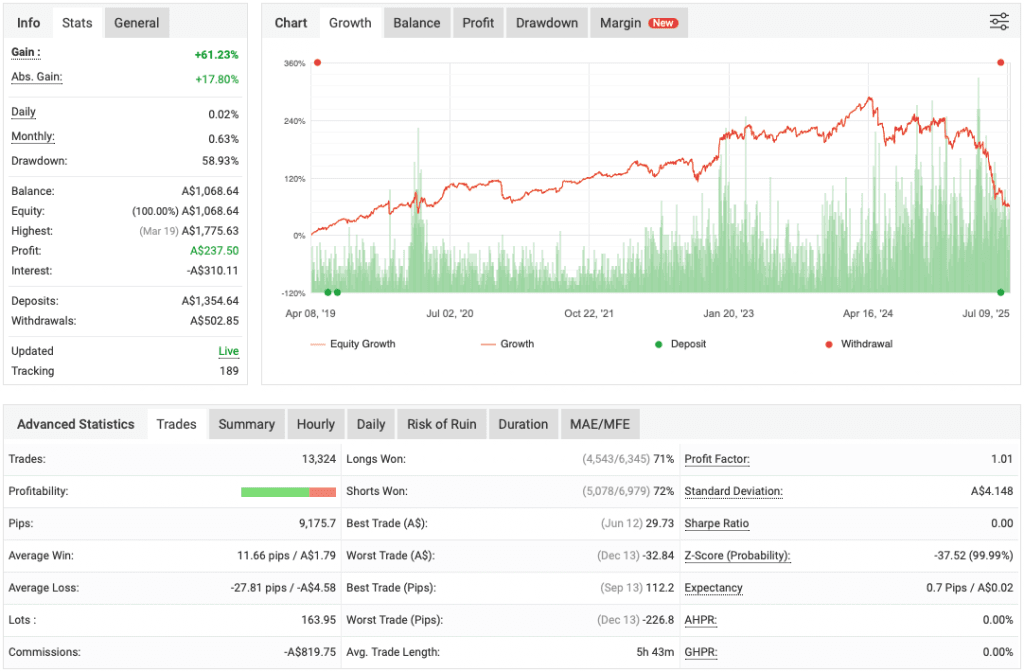The image size is (1024, 672).
Task: Click the New badge on Margin tab
Action: click(x=662, y=22)
